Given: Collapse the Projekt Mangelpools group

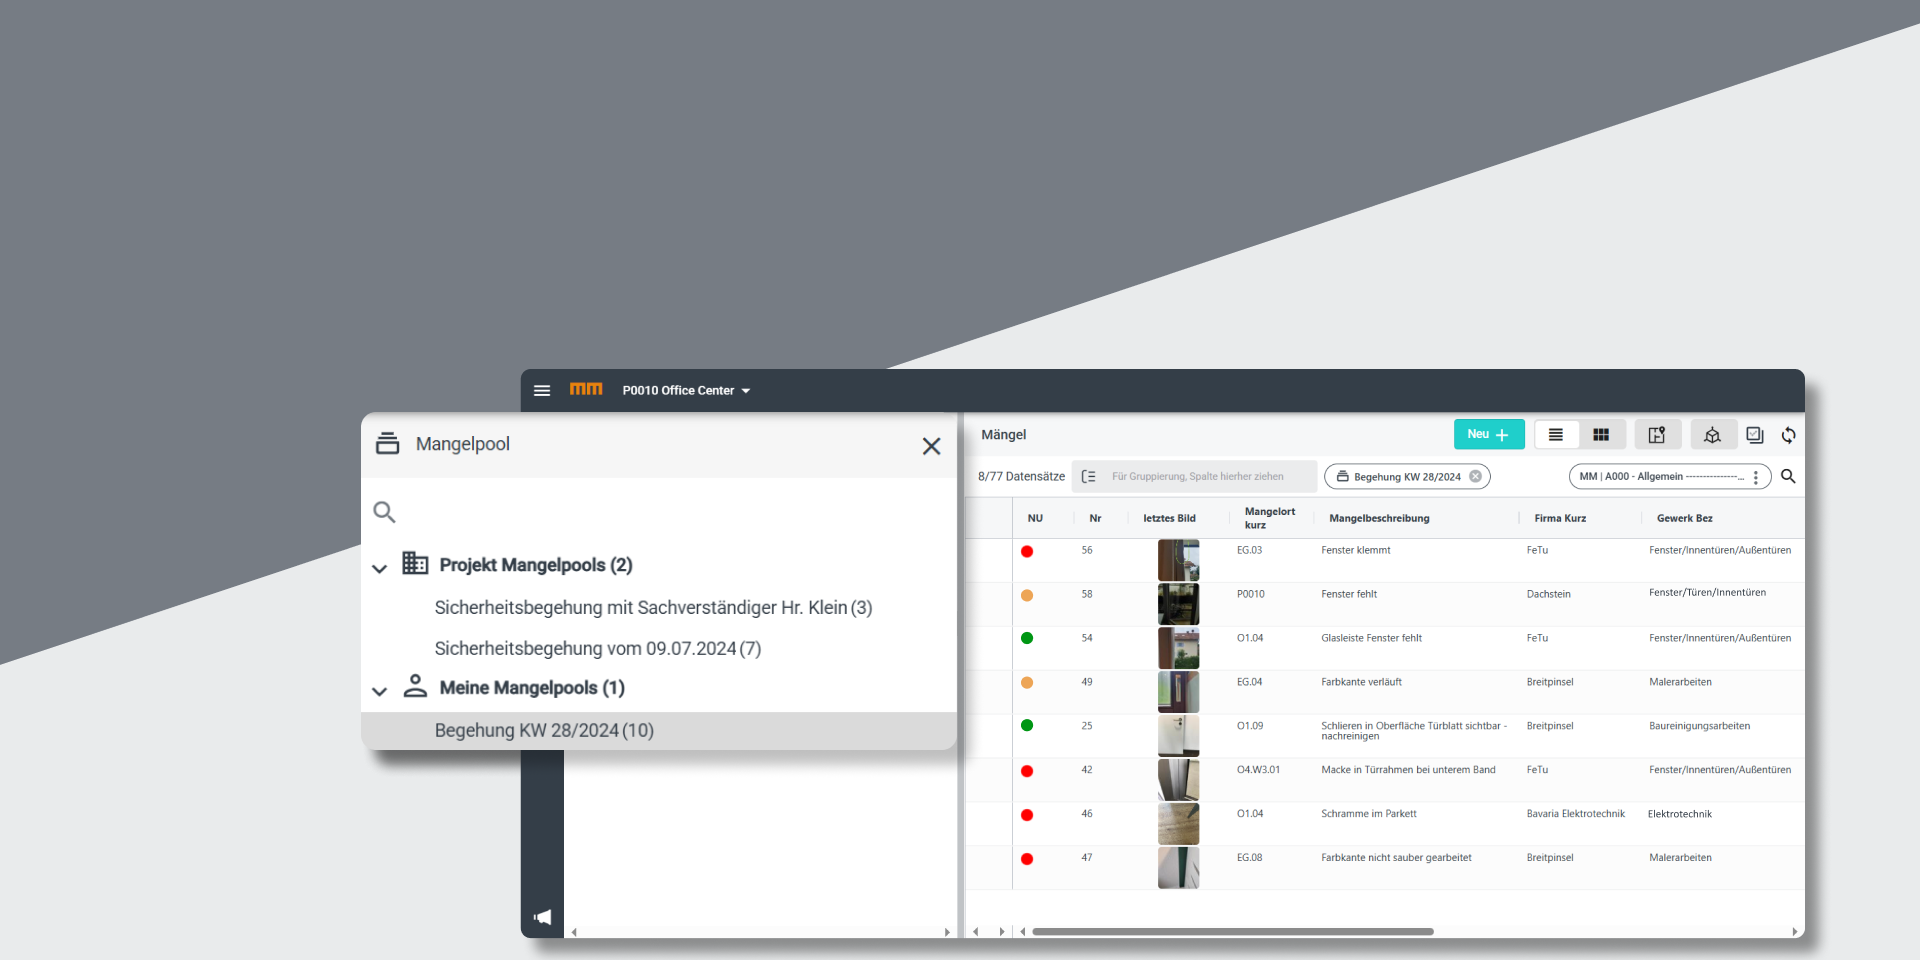Looking at the screenshot, I should point(380,568).
